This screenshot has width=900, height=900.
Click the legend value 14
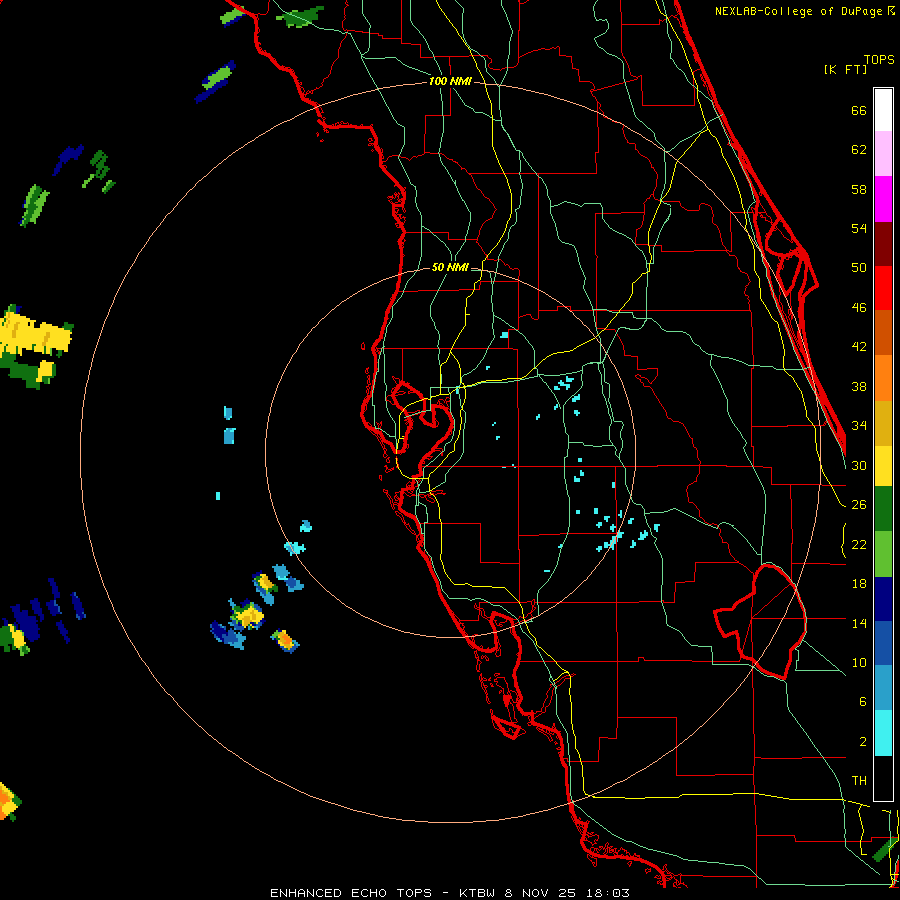[859, 623]
